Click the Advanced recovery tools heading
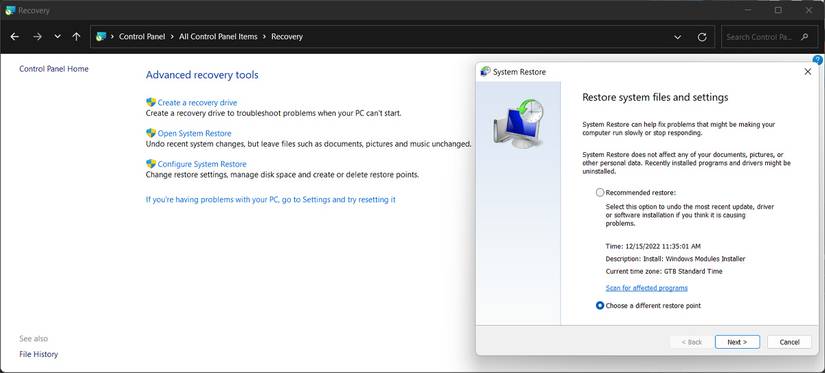The height and width of the screenshot is (373, 825). [x=202, y=75]
